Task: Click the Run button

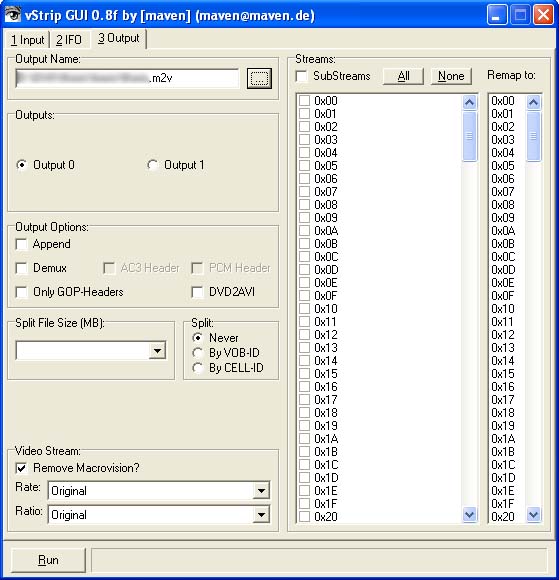Action: 48,560
